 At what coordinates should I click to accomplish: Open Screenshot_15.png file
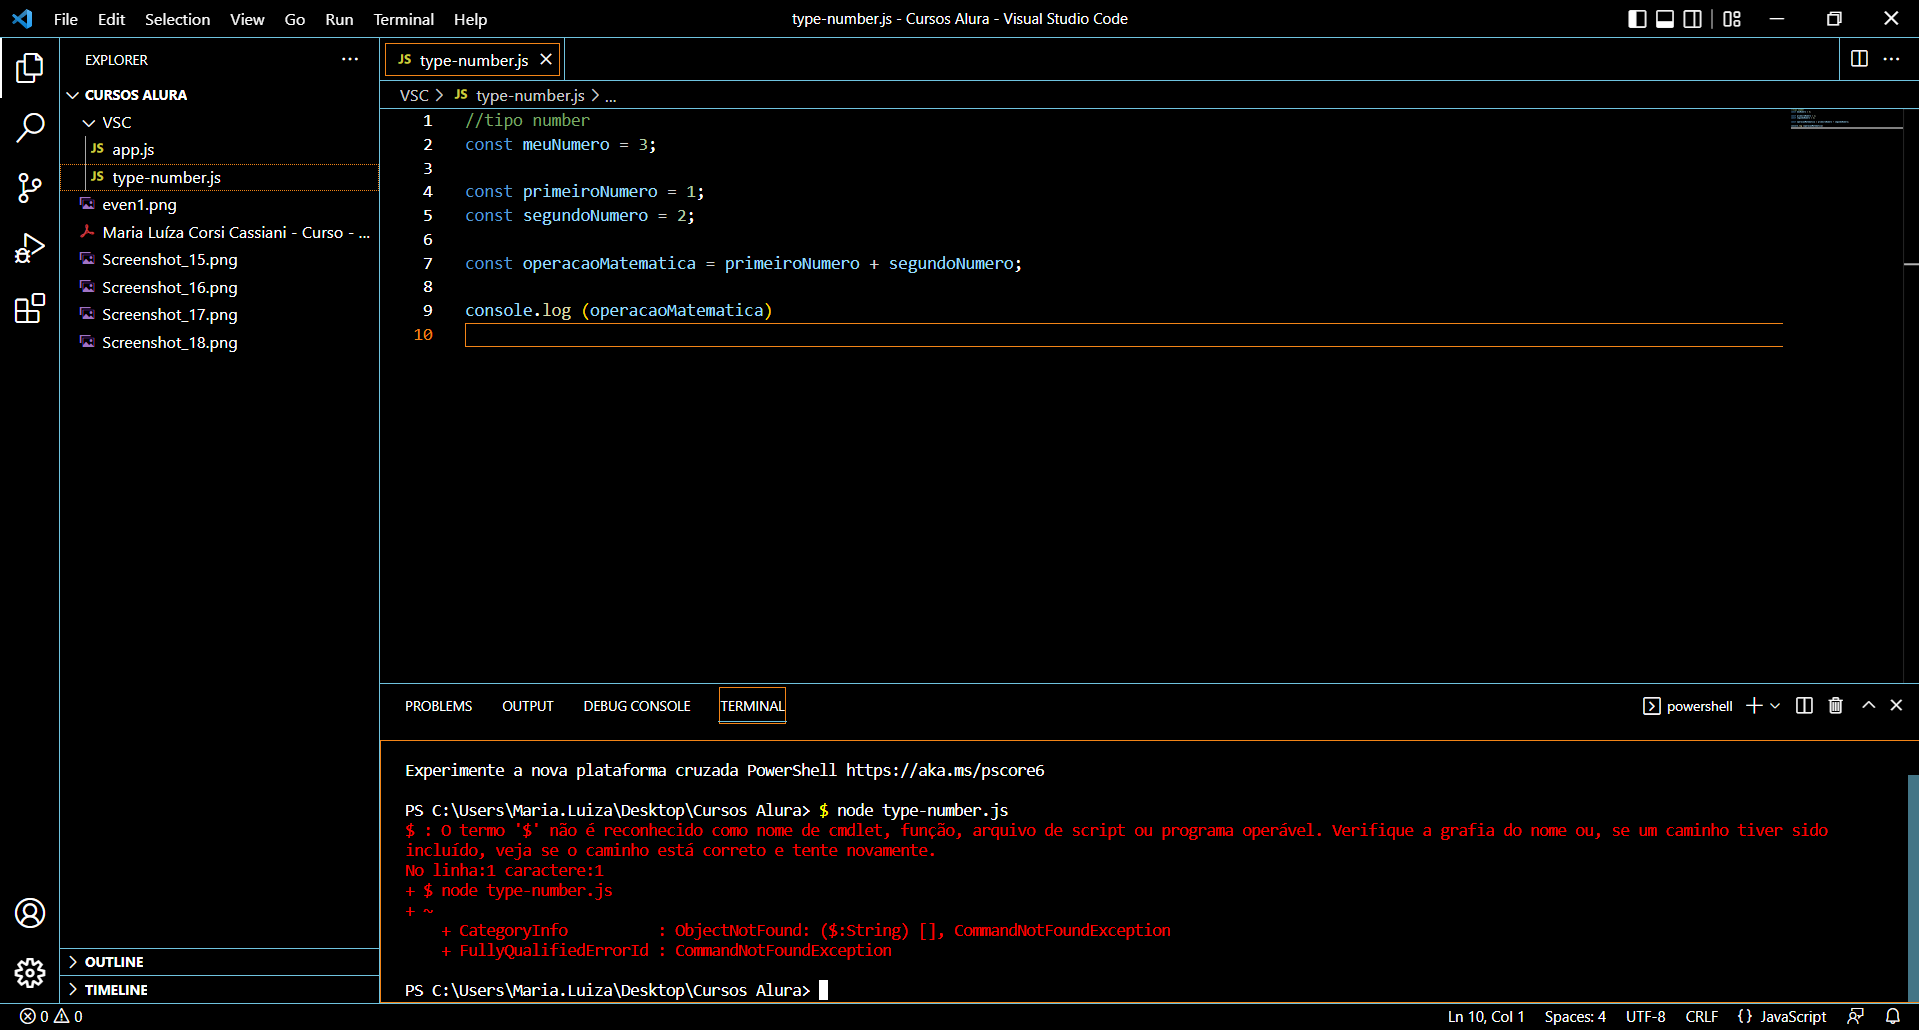(x=220, y=260)
